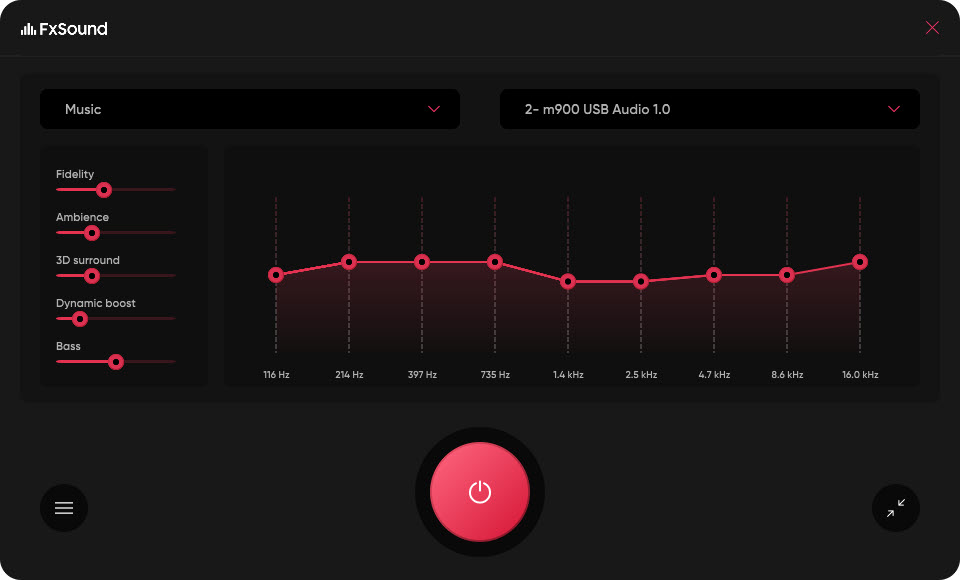Click the 1.4 kHz frequency label

tap(568, 374)
